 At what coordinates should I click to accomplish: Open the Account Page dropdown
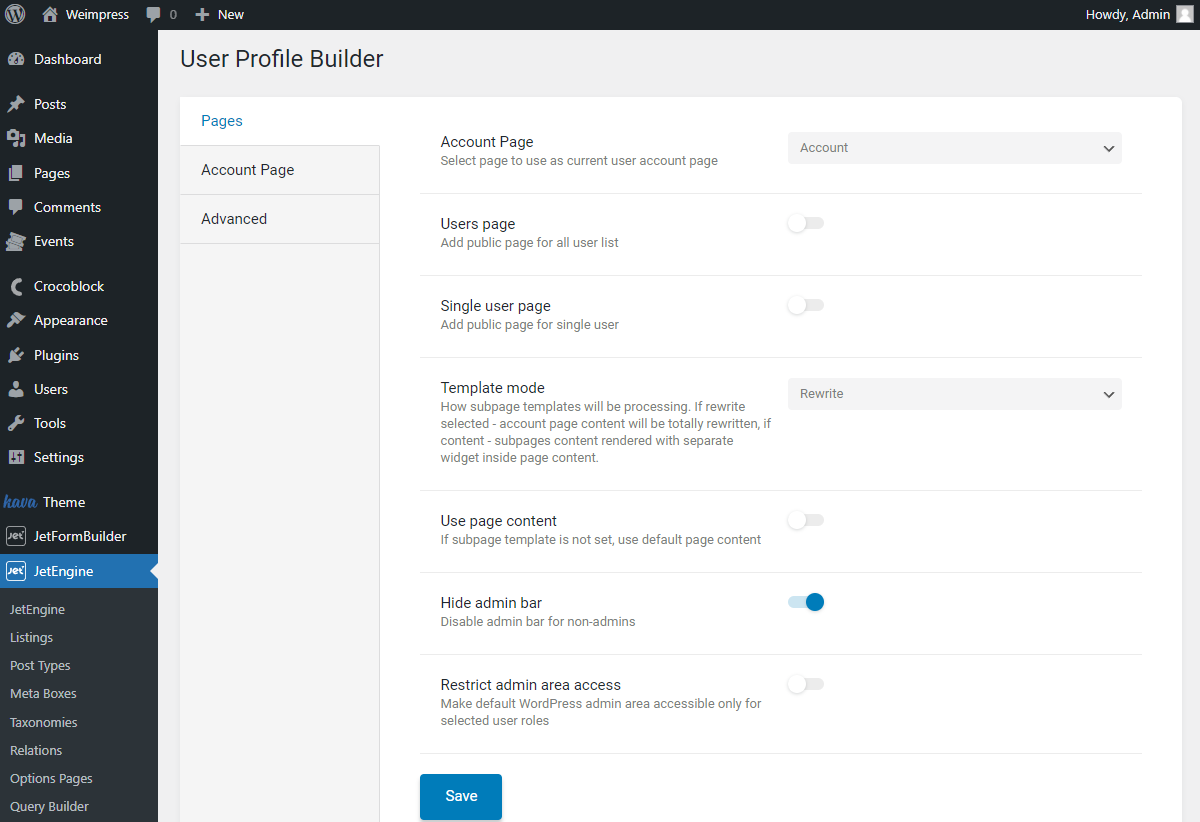pos(954,148)
